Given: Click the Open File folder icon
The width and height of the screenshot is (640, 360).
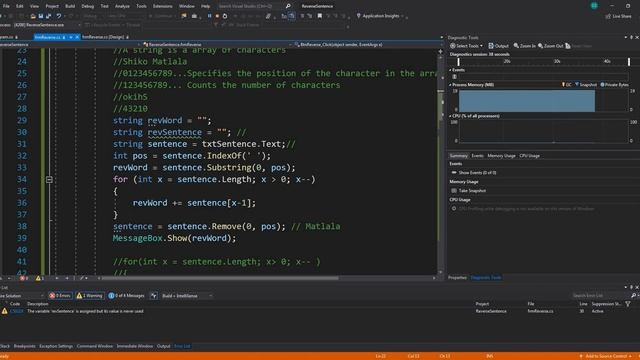Looking at the screenshot, I should tap(33, 16).
